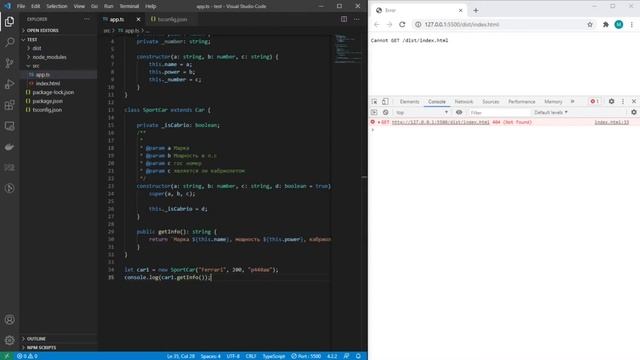Switch to the tsconfig.json editor tab
Viewport: 640px width, 360px height.
(x=172, y=19)
